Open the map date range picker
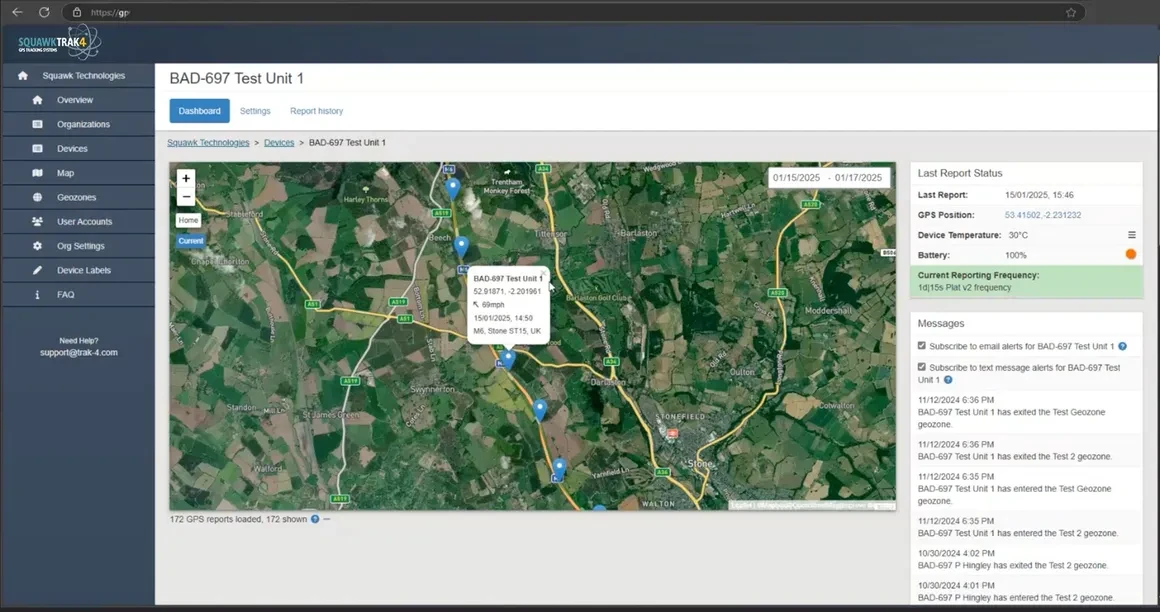The height and width of the screenshot is (612, 1160). (828, 178)
